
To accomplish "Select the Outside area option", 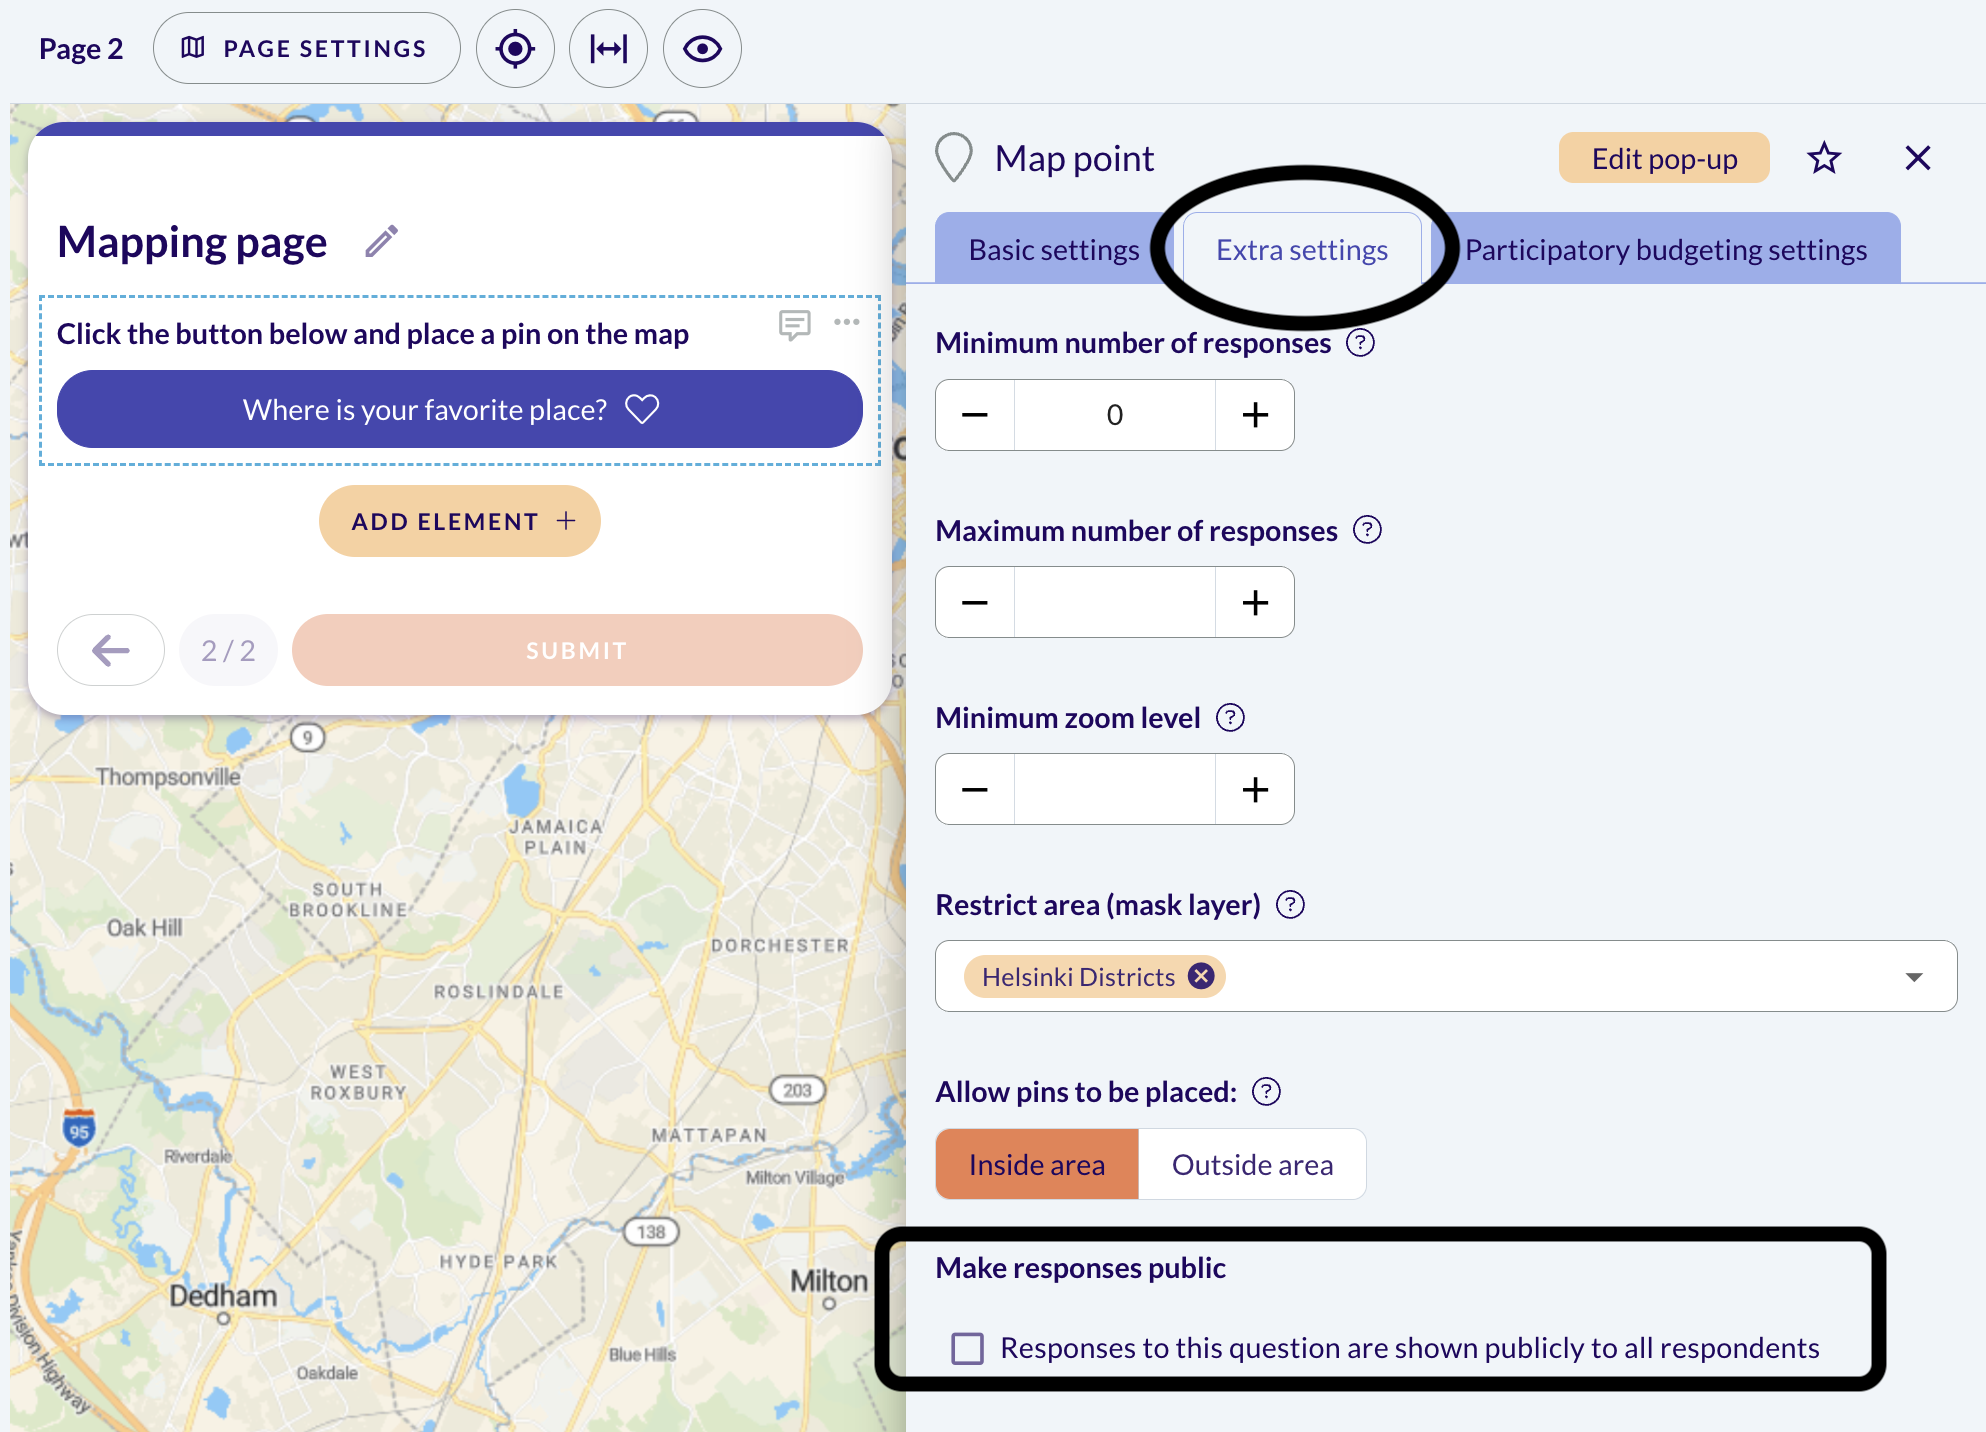I will (x=1252, y=1164).
